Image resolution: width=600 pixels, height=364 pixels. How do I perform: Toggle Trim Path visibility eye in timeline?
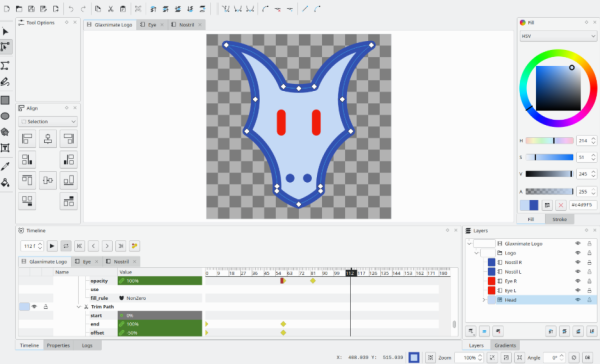[34, 307]
